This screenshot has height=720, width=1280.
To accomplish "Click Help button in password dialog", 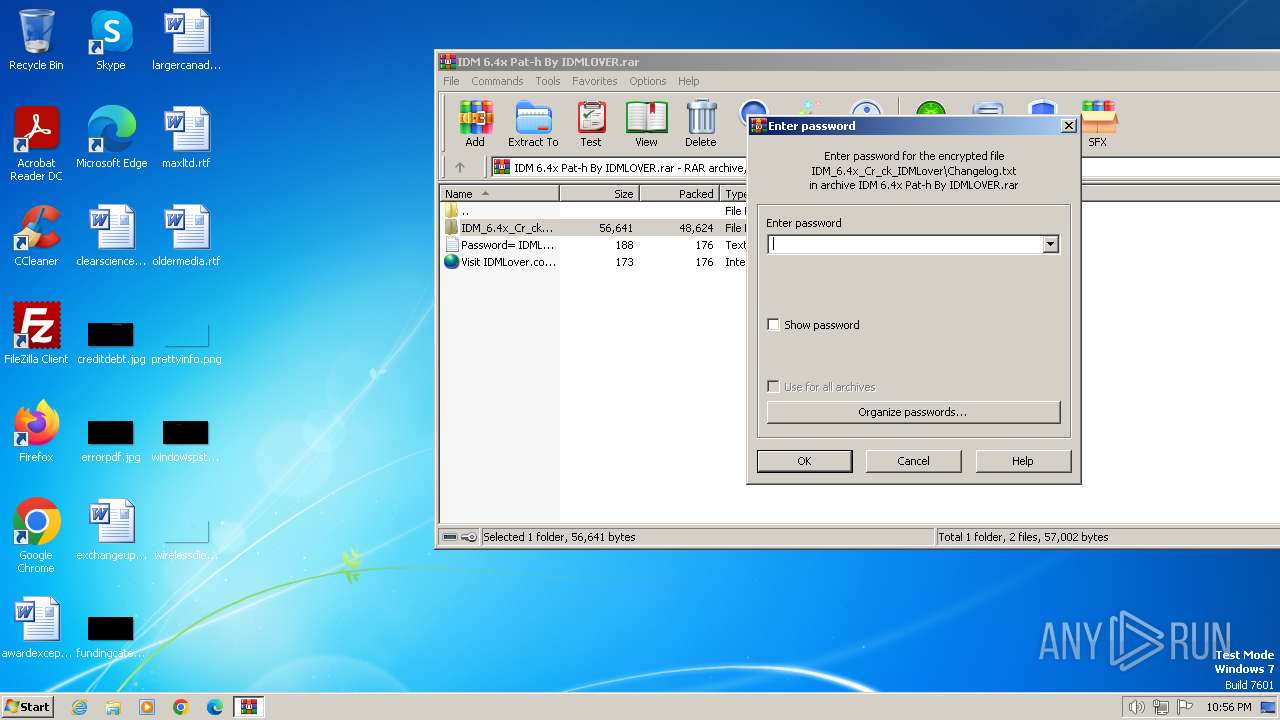I will click(x=1023, y=461).
